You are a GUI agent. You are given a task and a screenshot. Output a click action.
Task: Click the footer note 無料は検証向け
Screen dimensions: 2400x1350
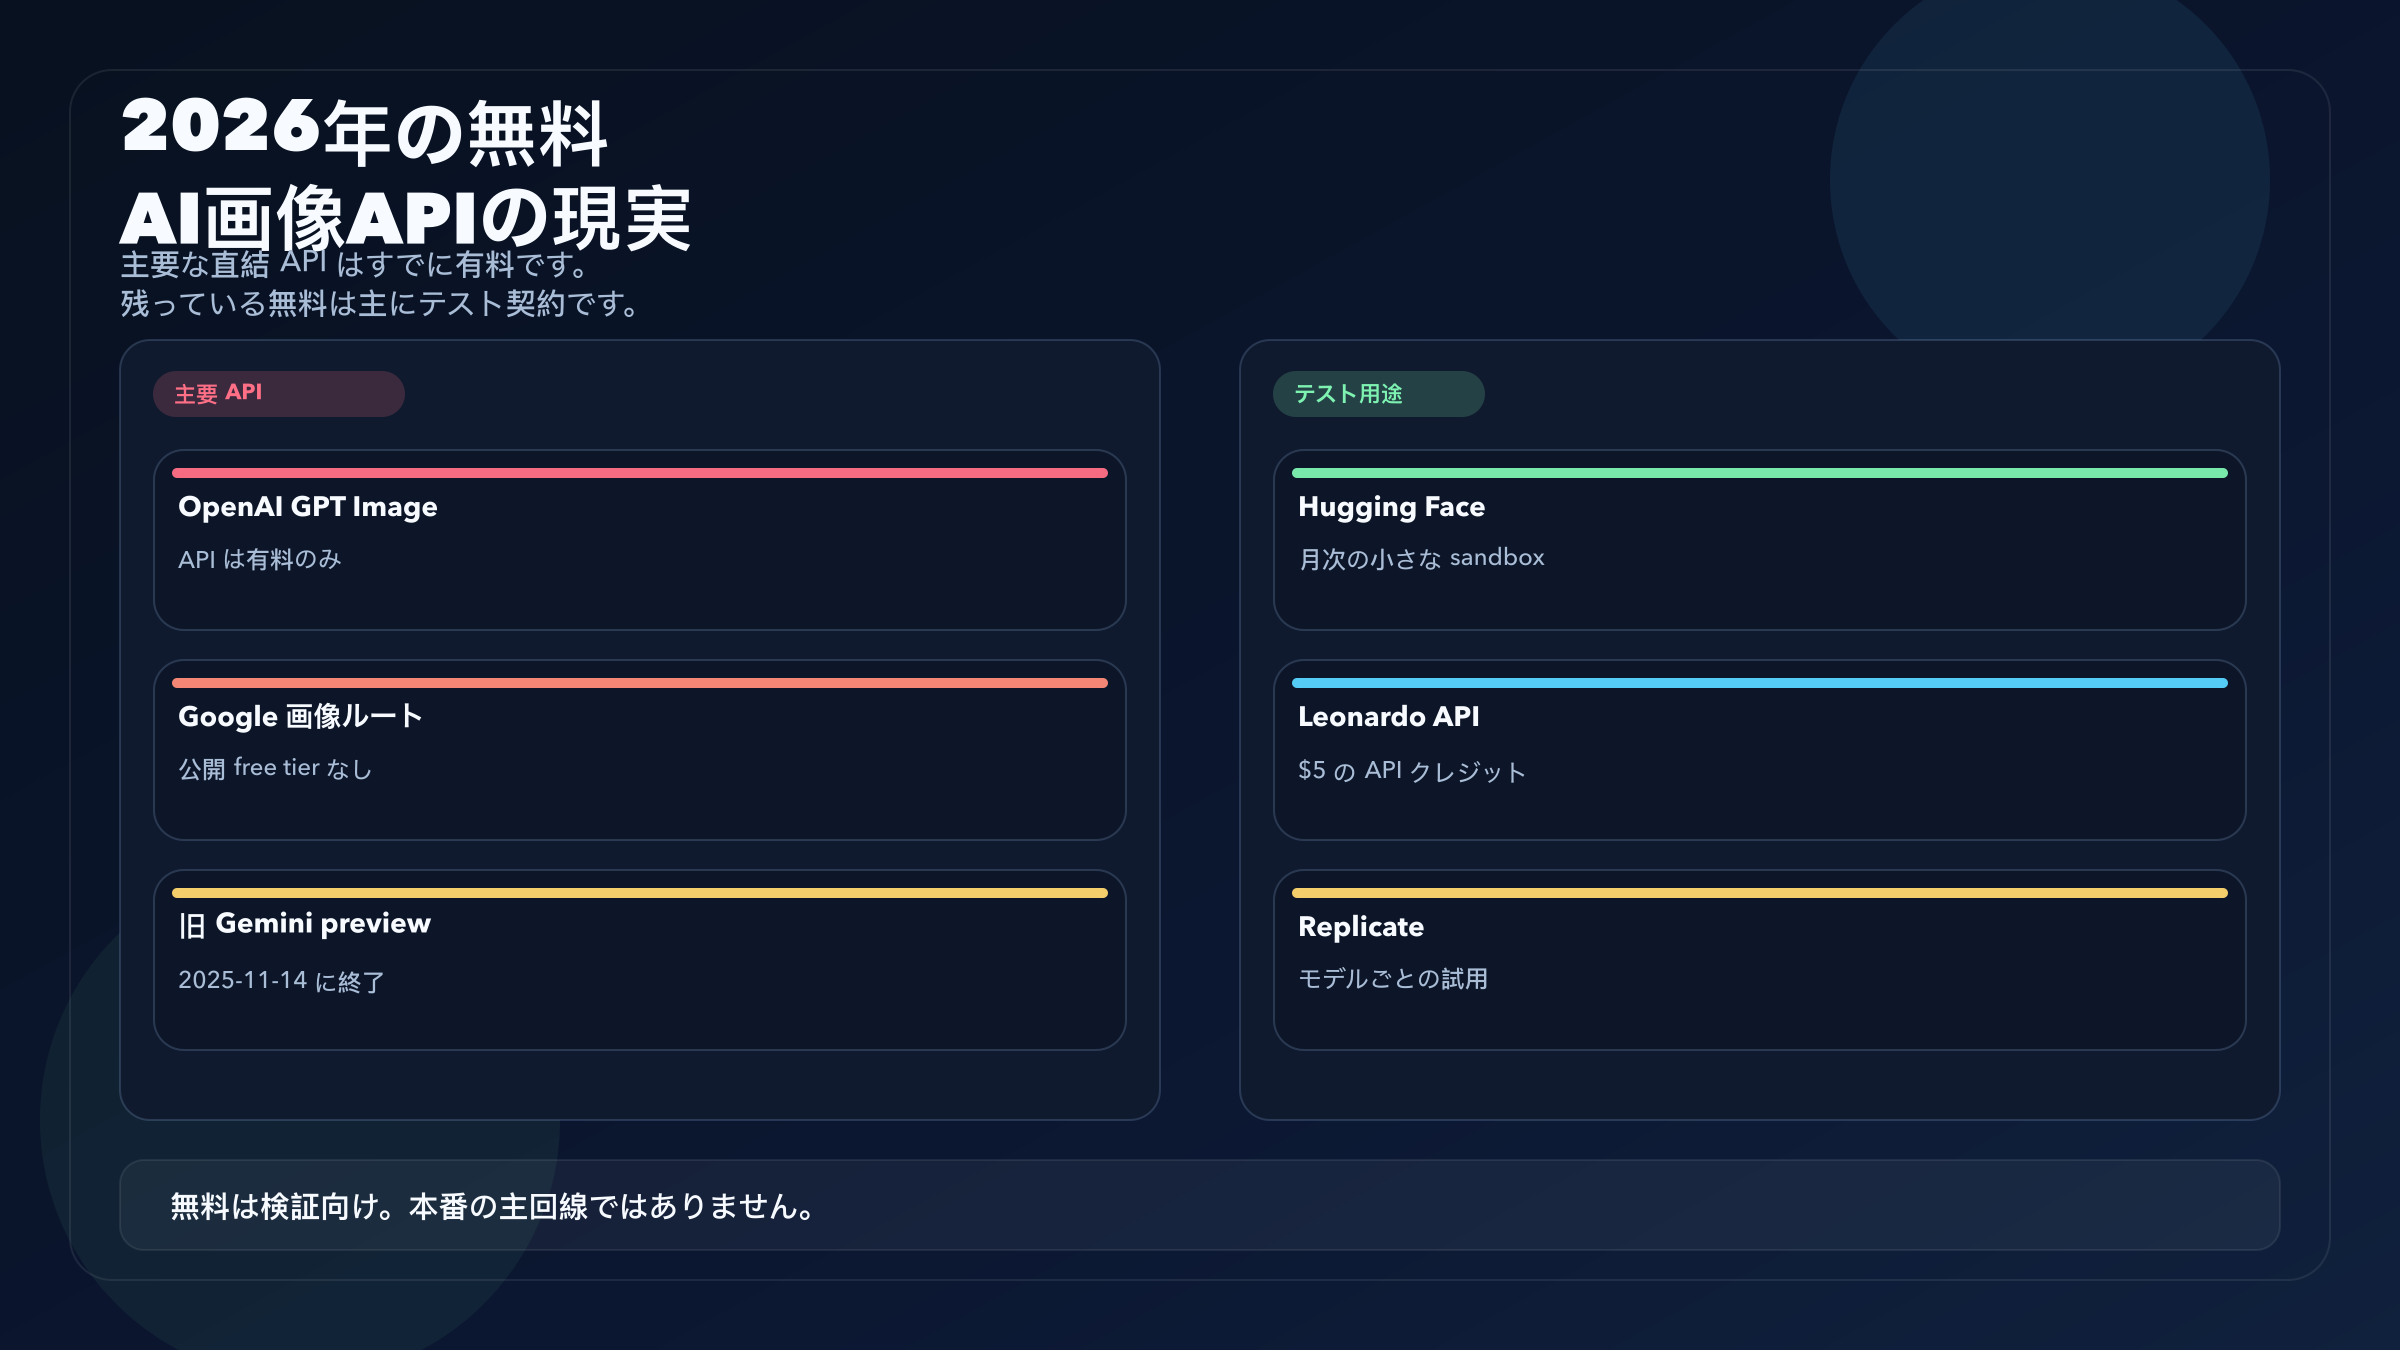click(495, 1206)
